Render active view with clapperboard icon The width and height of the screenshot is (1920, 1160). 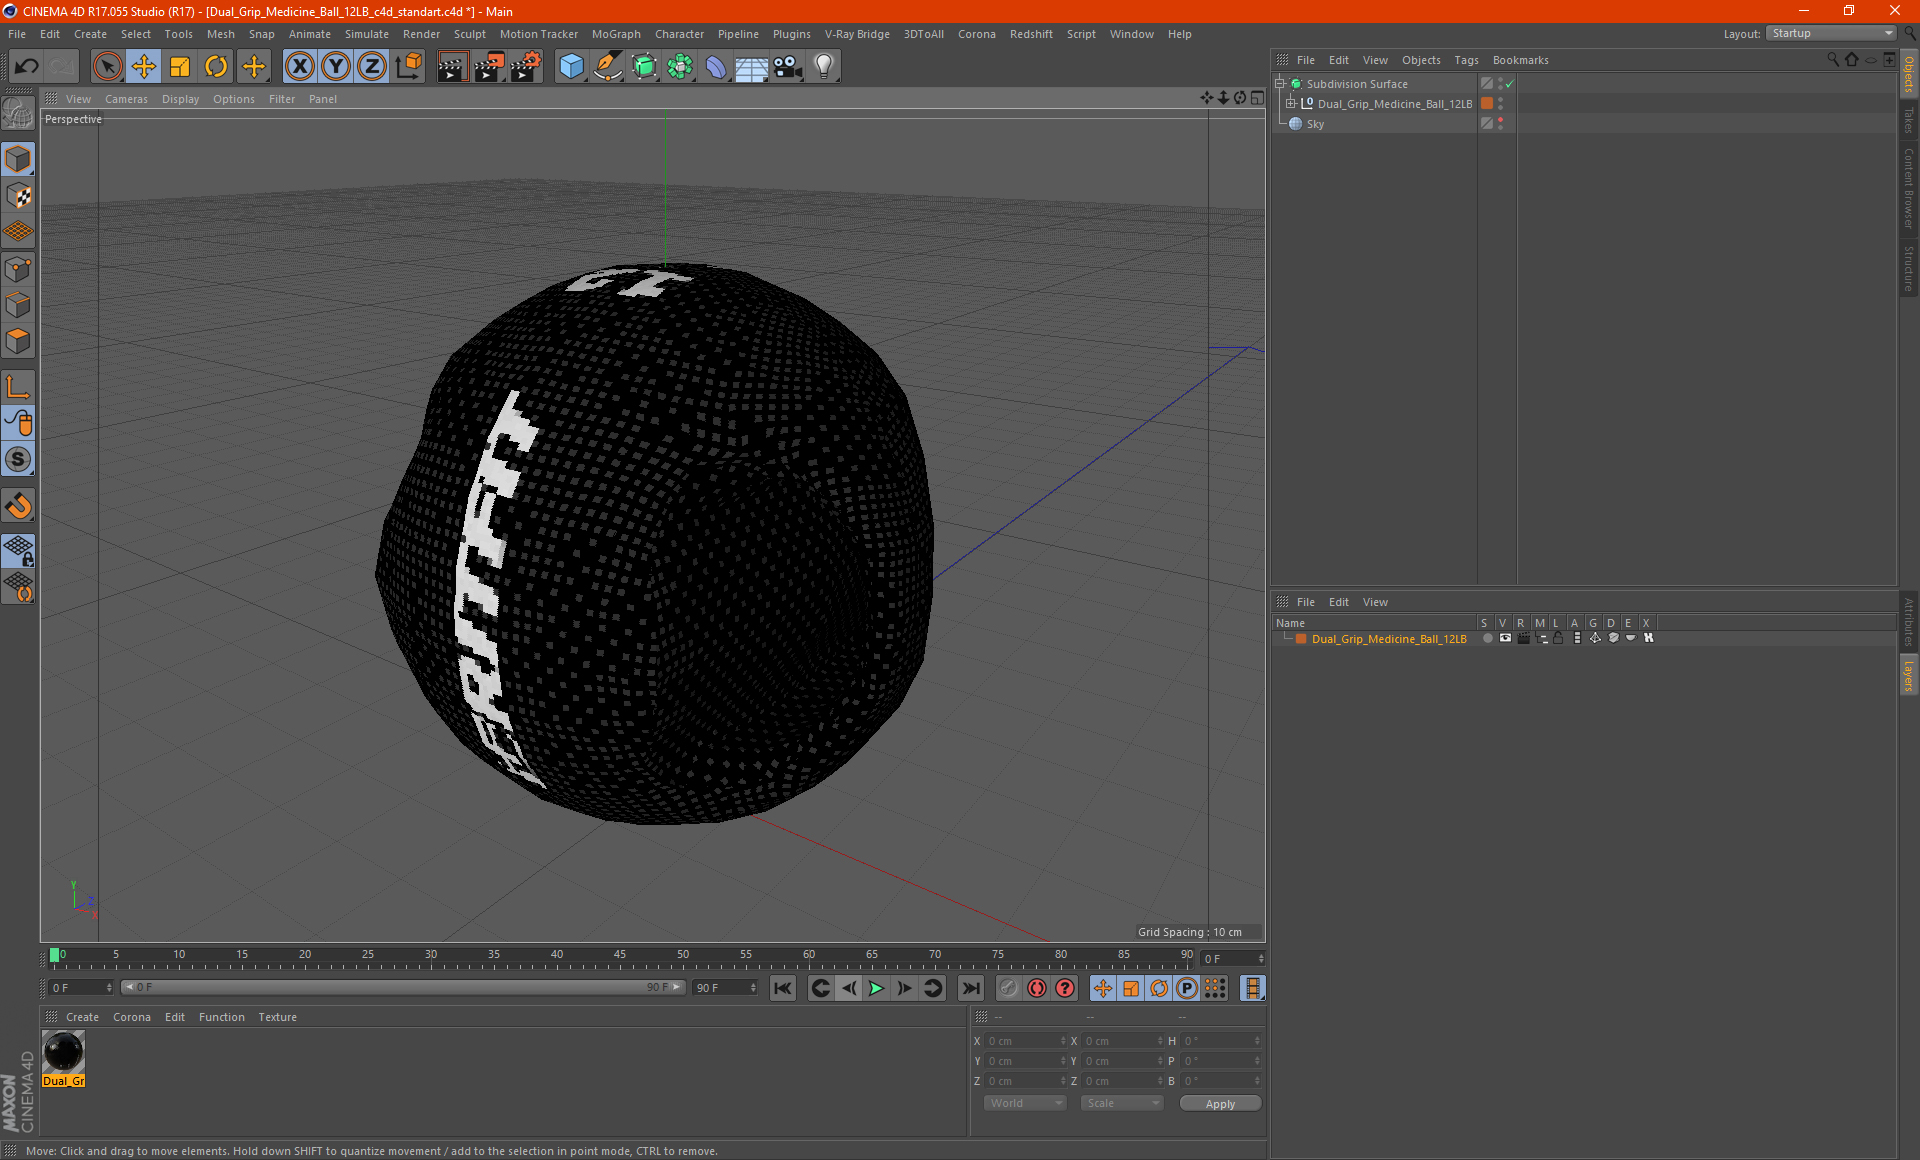452,67
